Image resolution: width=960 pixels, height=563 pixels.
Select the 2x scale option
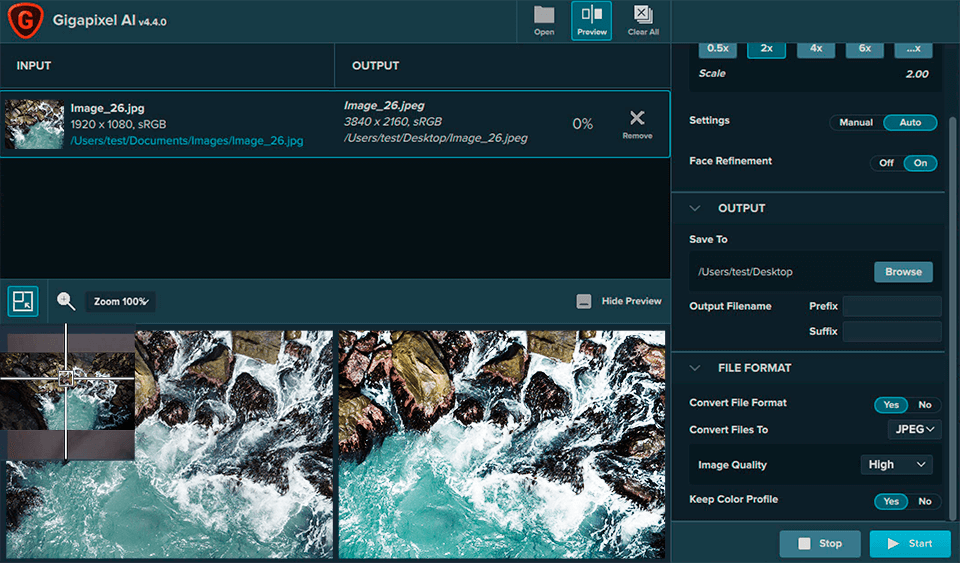pyautogui.click(x=767, y=49)
